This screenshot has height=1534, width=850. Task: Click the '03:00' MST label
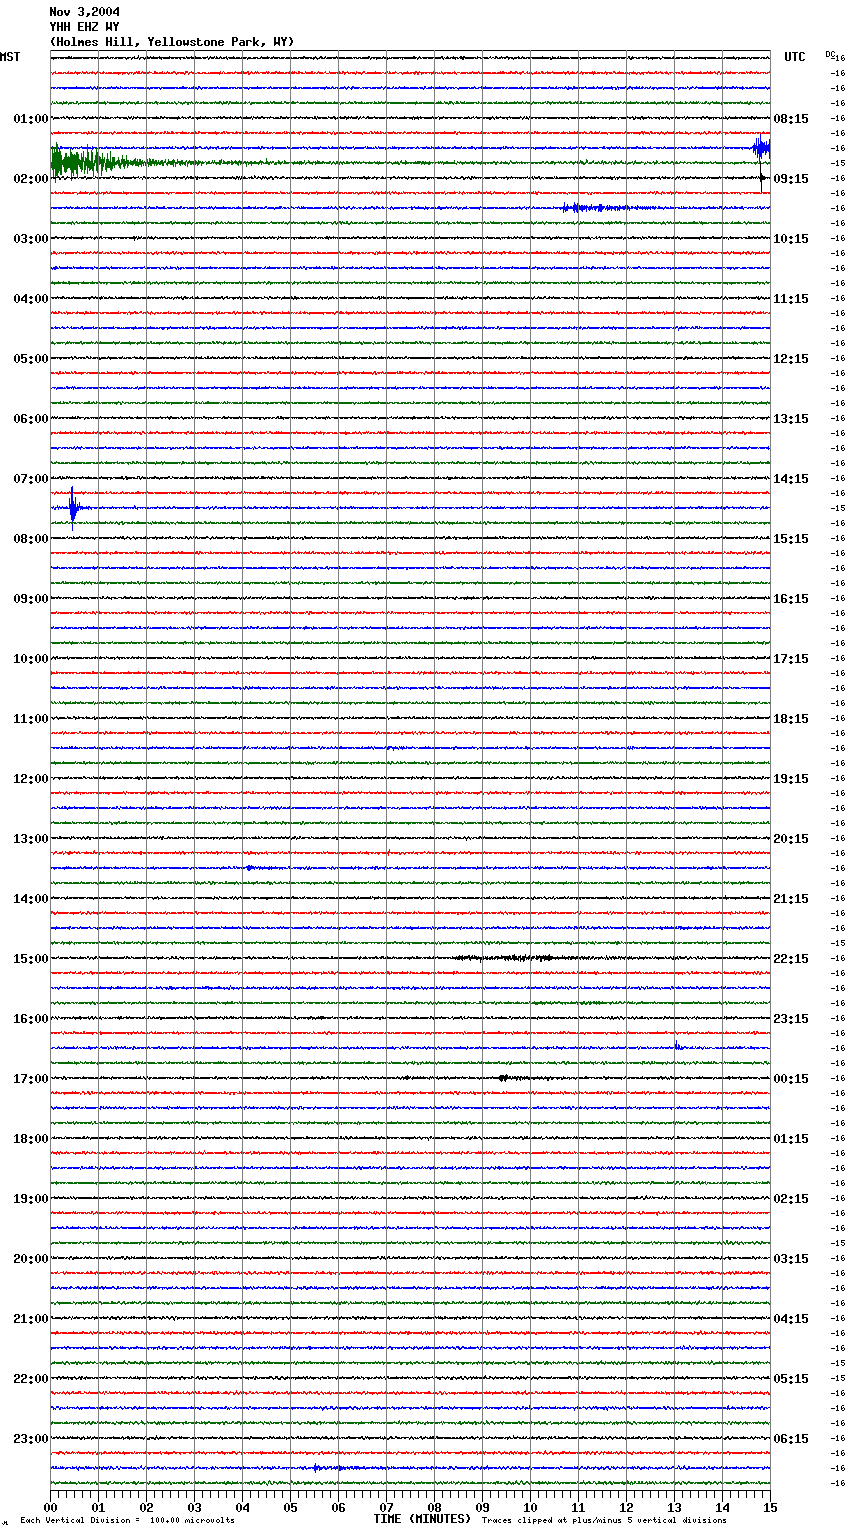coord(31,239)
